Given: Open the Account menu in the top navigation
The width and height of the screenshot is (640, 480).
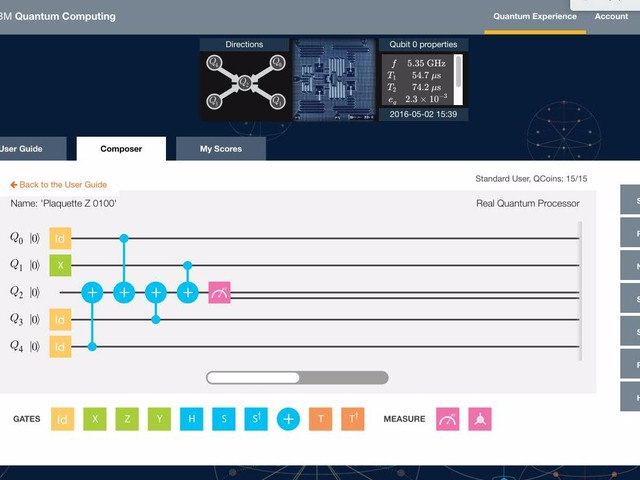Looking at the screenshot, I should tap(611, 16).
